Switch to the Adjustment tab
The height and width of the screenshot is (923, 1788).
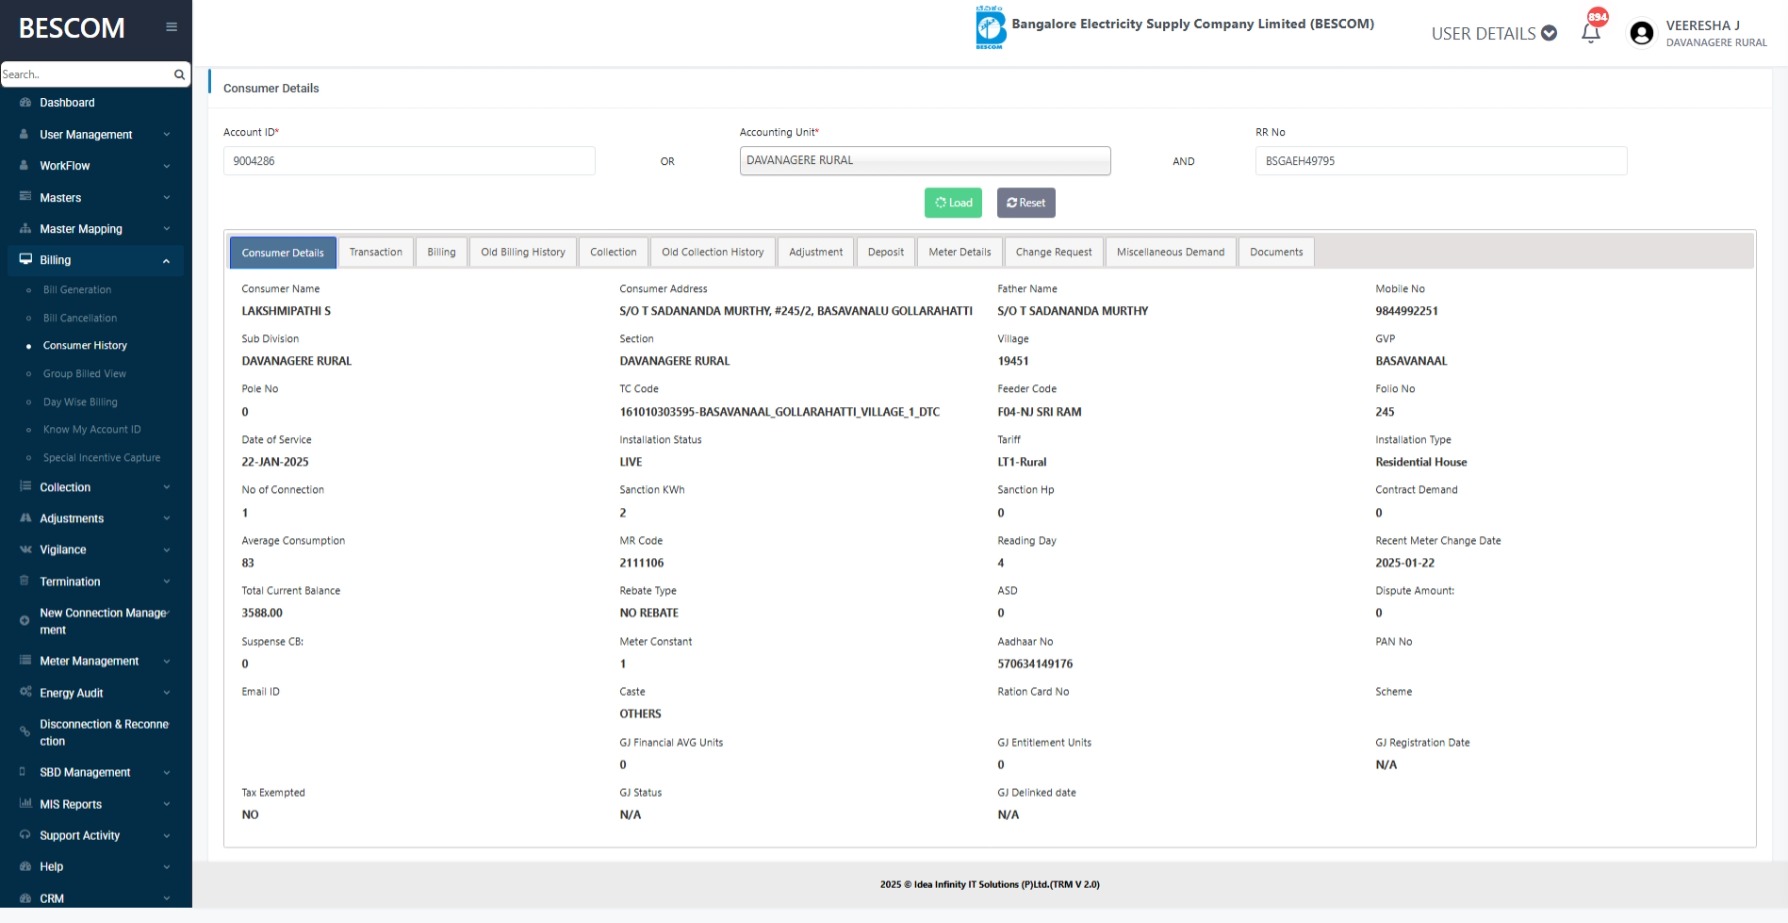click(x=816, y=252)
